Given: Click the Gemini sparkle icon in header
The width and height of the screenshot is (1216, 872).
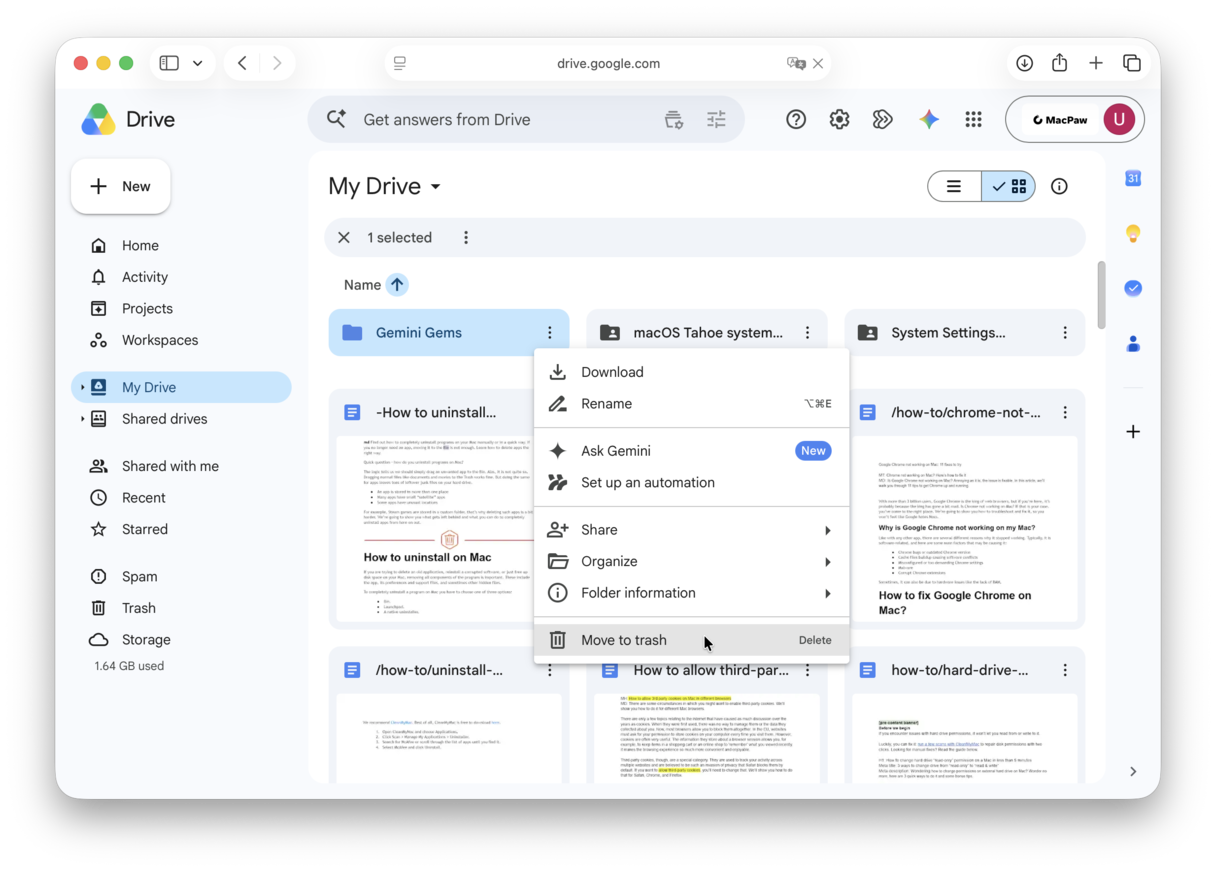Looking at the screenshot, I should coord(929,119).
